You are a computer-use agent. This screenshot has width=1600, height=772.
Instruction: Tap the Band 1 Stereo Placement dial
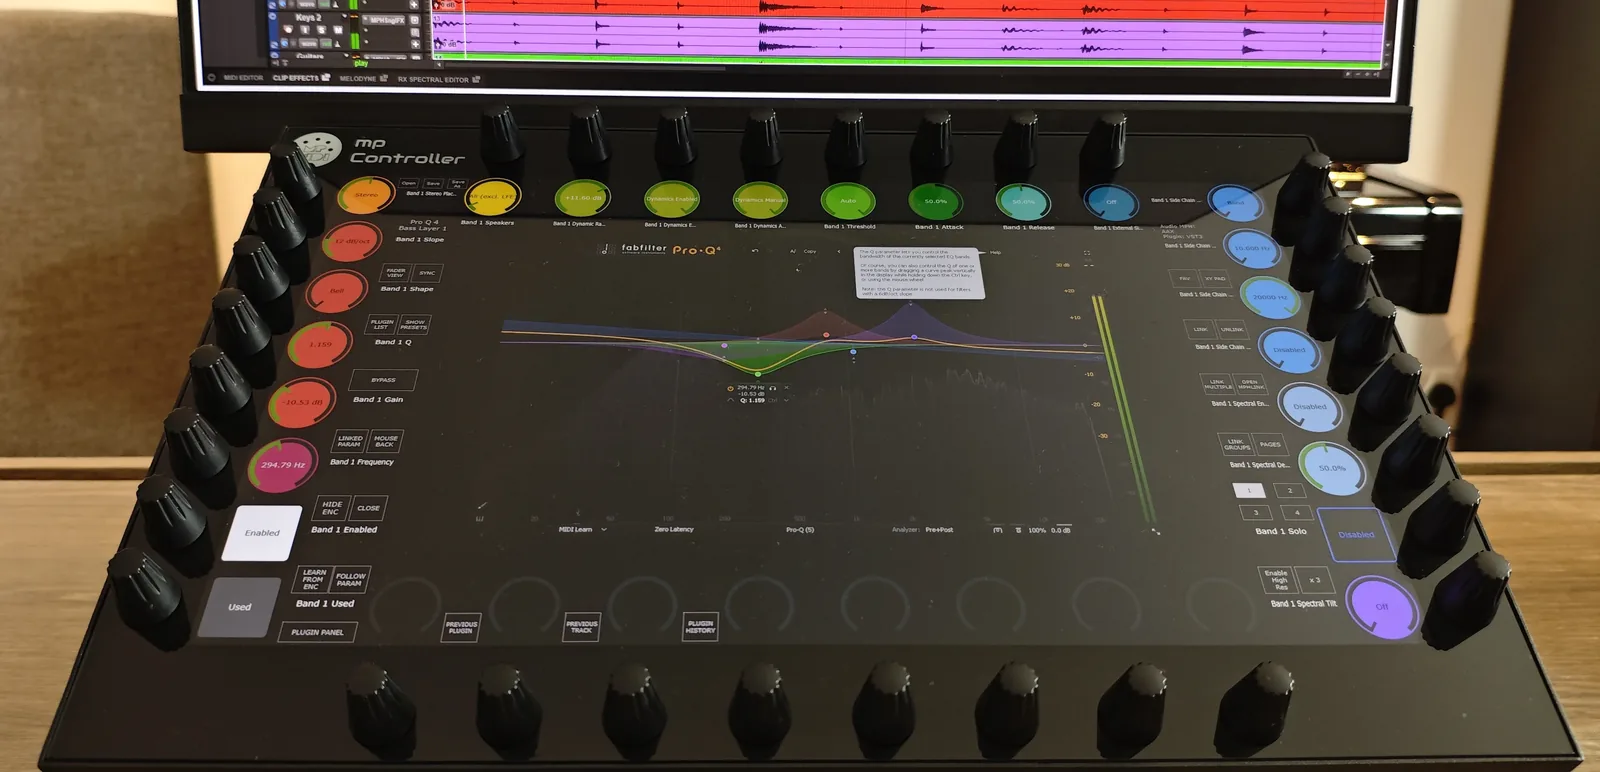pyautogui.click(x=365, y=195)
